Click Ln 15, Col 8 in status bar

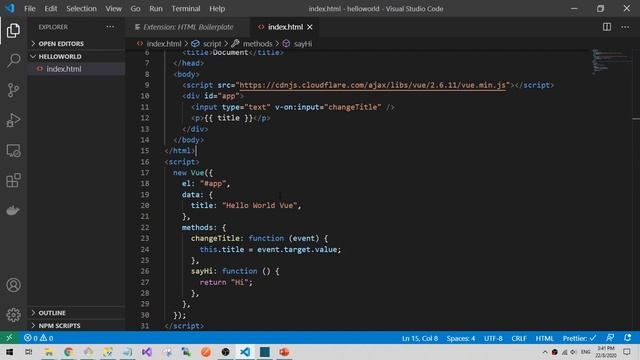tap(420, 338)
